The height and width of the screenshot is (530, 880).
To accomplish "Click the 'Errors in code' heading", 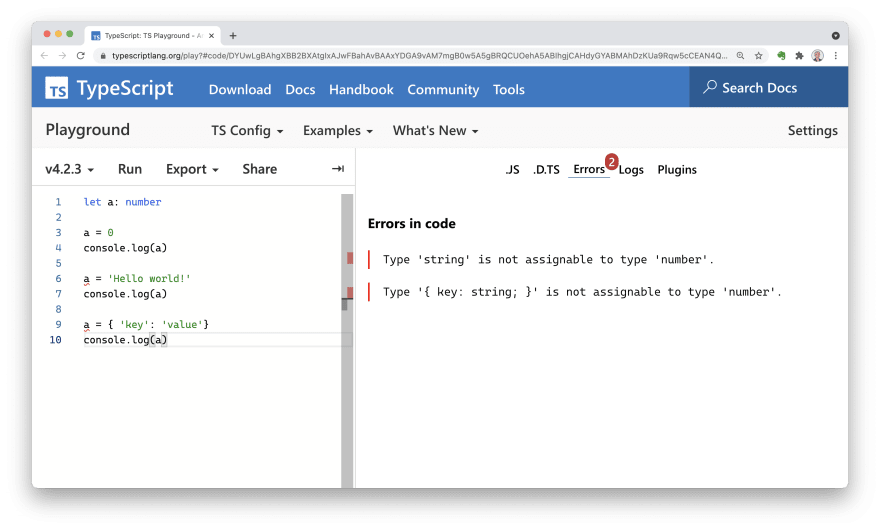I will click(x=411, y=223).
